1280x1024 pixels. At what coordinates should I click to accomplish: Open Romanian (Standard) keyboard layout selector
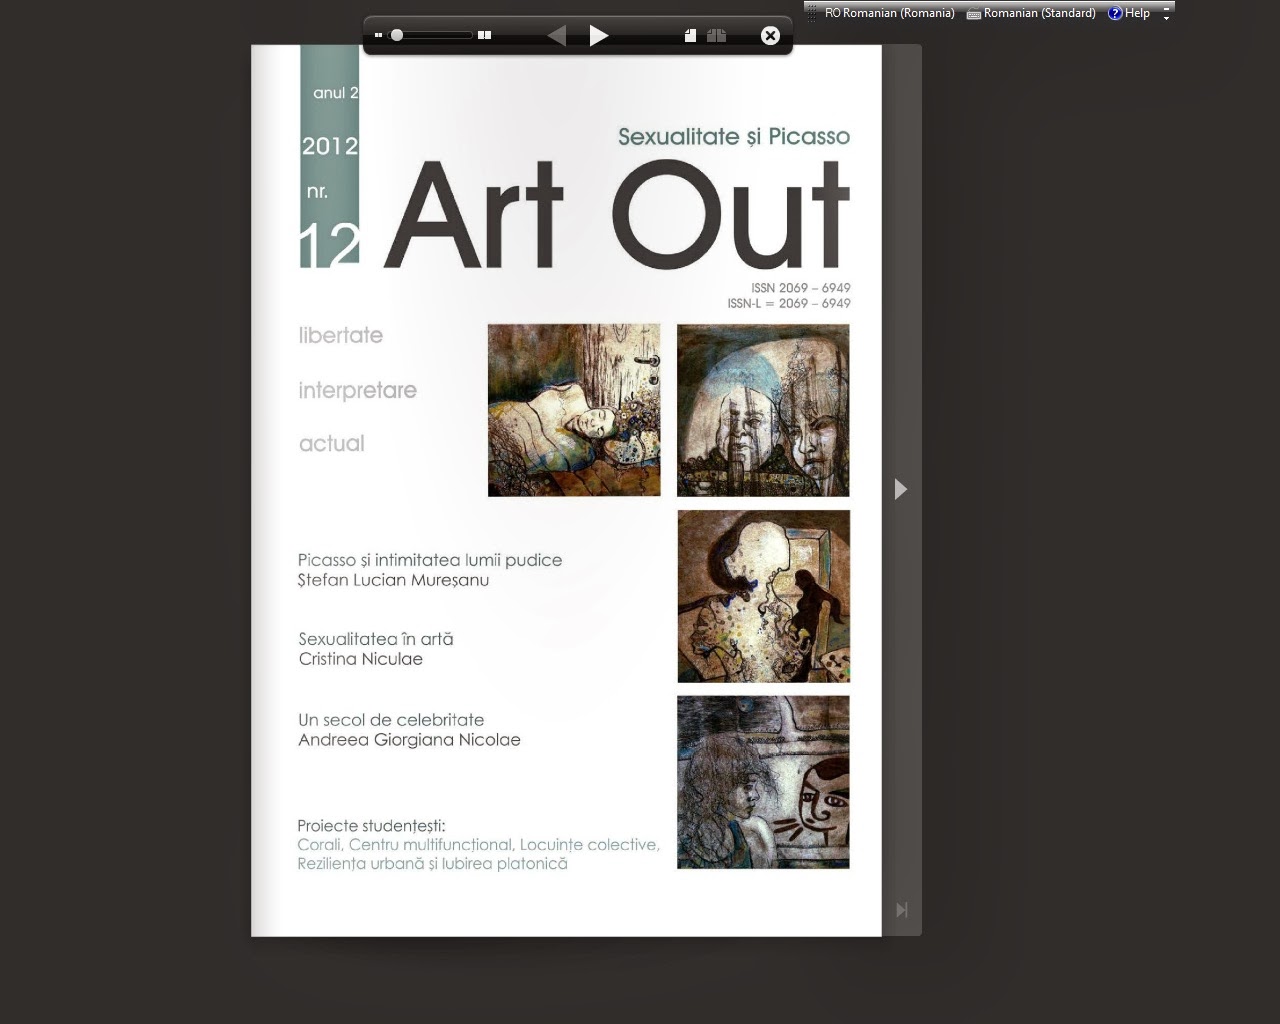pos(1031,13)
